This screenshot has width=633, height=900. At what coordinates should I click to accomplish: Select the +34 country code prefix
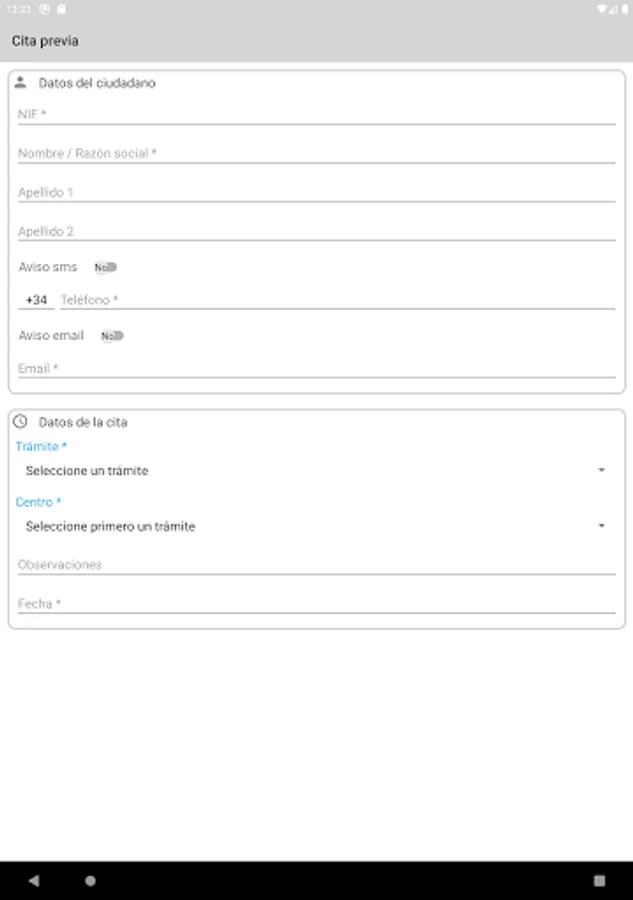pos(36,300)
